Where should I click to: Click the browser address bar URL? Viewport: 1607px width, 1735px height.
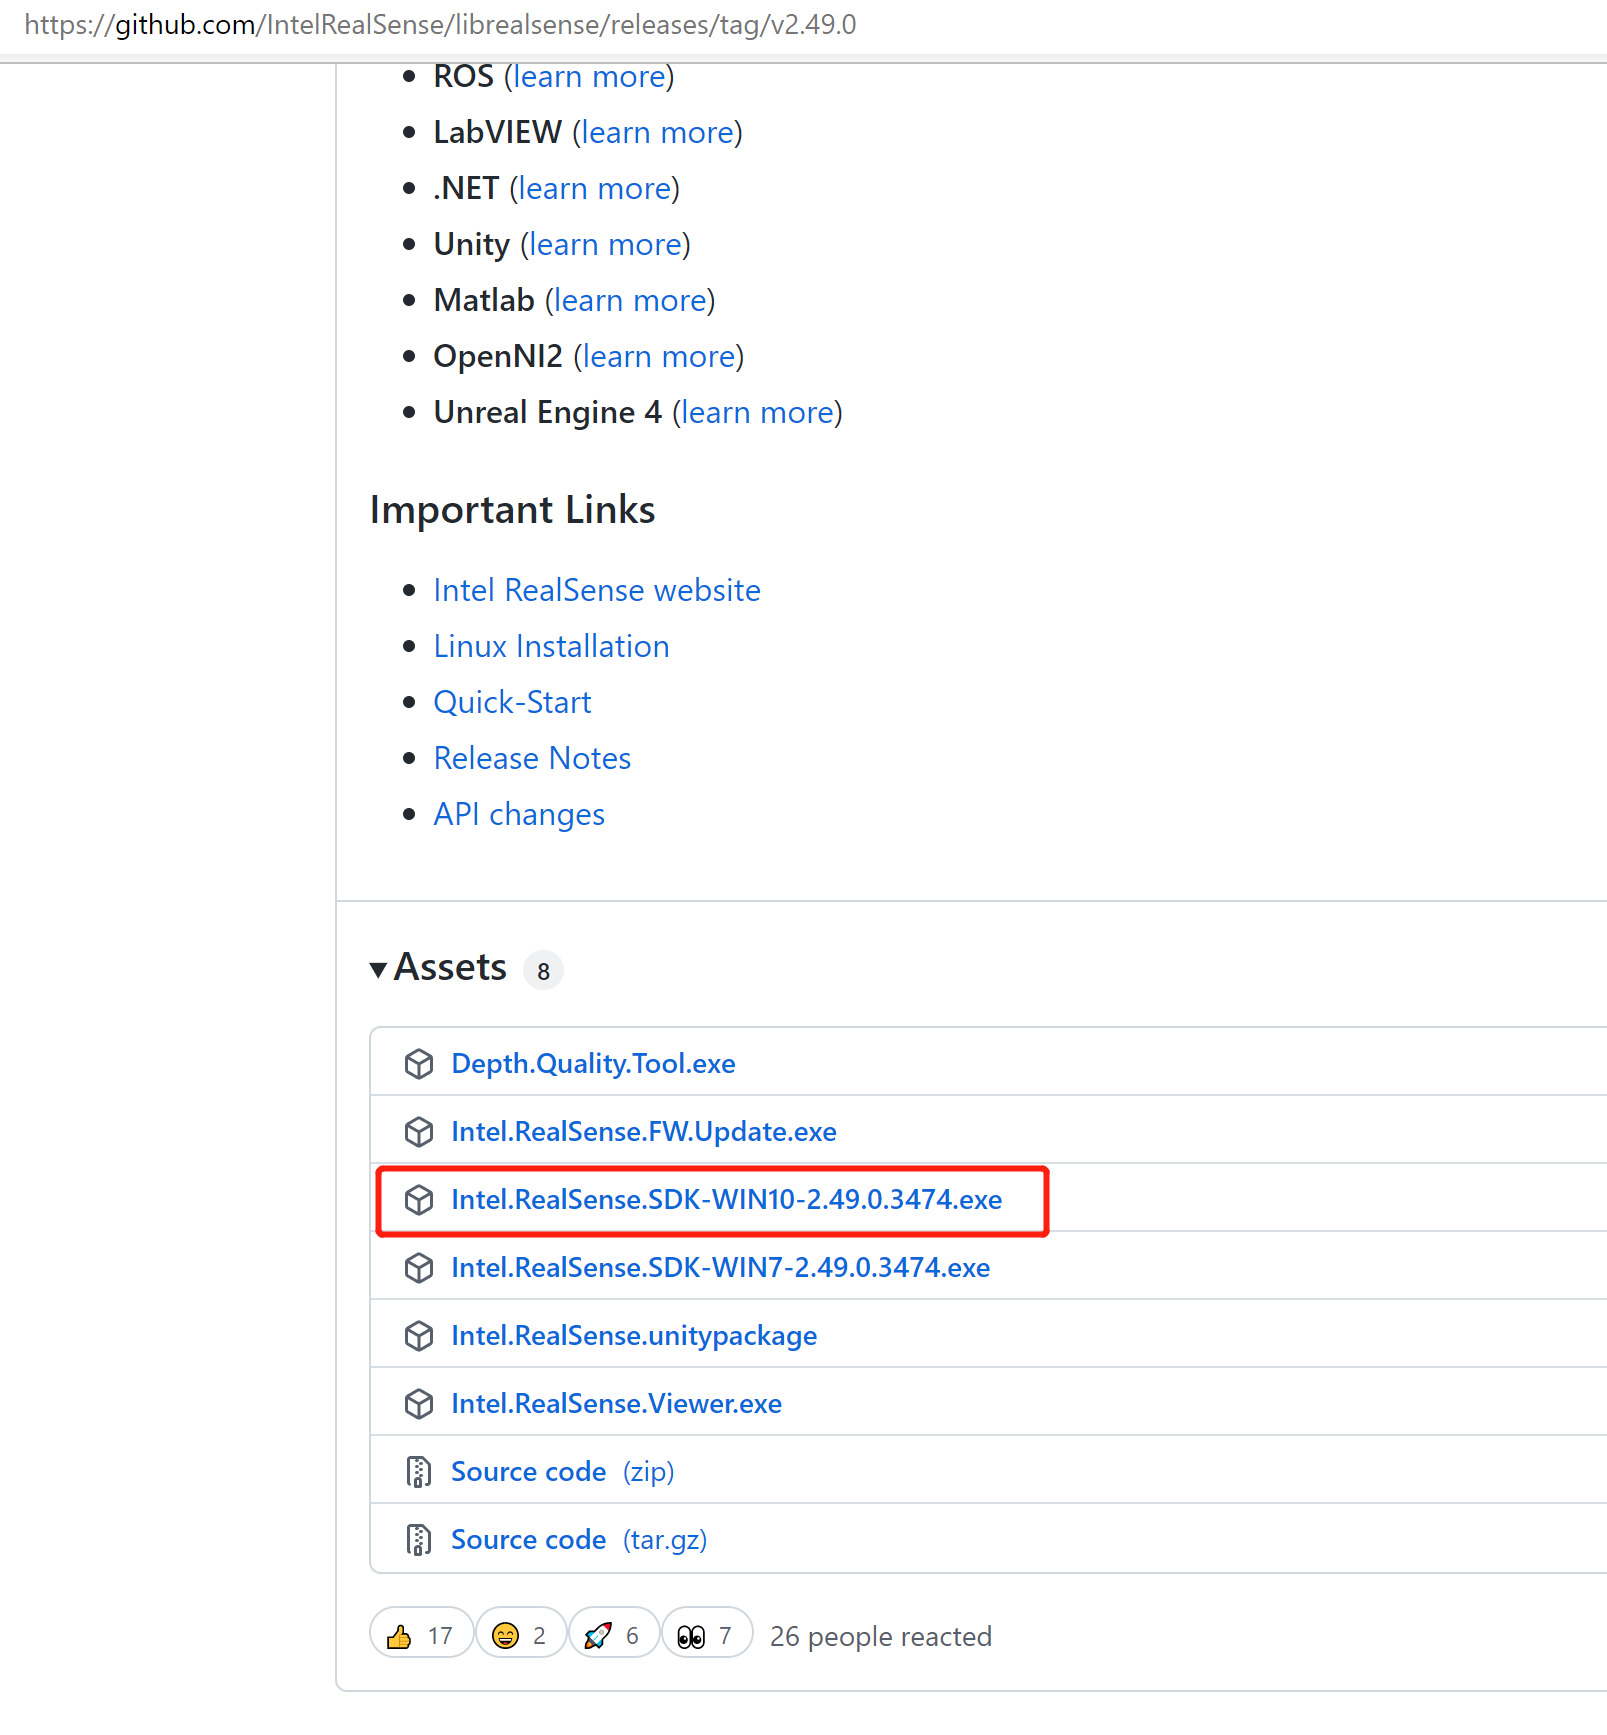[x=440, y=25]
